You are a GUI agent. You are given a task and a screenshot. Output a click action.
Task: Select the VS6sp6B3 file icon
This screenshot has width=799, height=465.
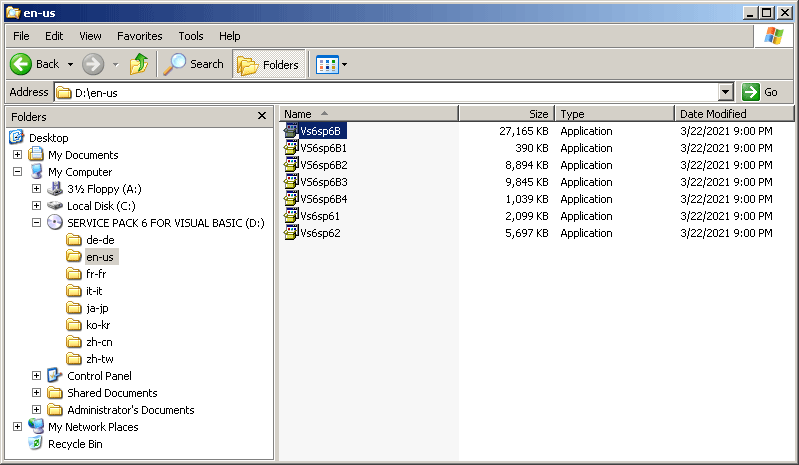291,182
